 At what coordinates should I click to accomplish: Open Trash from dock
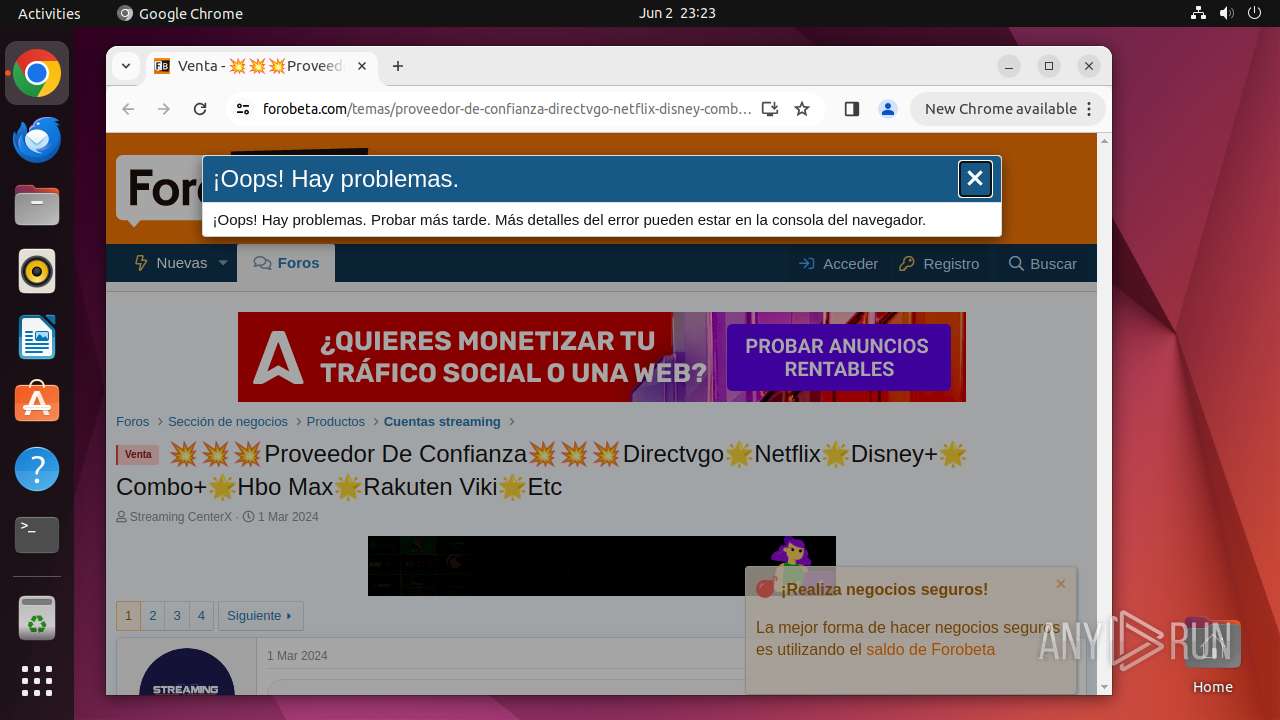[x=37, y=618]
